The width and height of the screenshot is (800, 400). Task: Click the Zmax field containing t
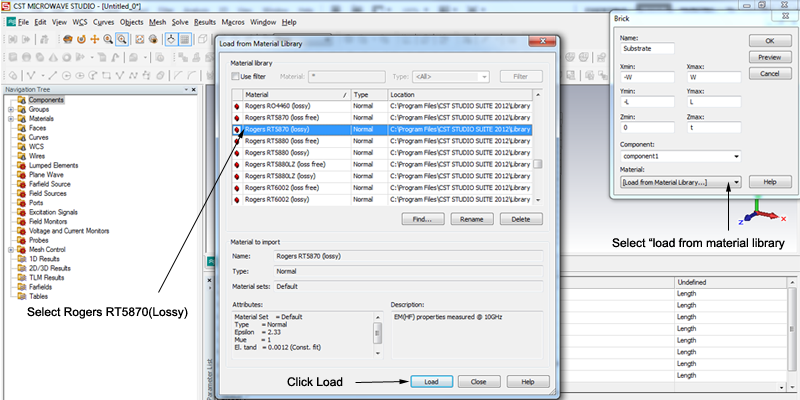[714, 128]
